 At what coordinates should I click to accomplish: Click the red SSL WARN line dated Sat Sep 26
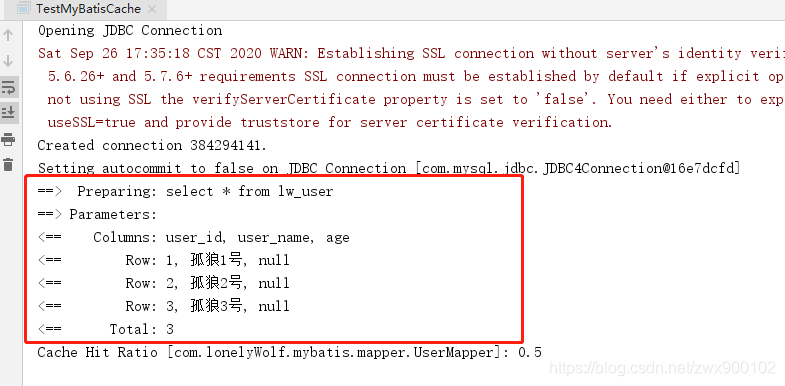[412, 54]
